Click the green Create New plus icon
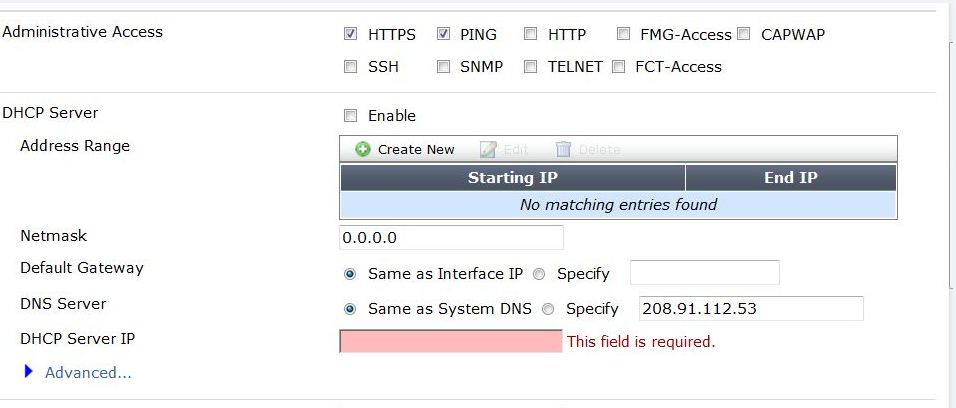The width and height of the screenshot is (956, 408). 363,149
